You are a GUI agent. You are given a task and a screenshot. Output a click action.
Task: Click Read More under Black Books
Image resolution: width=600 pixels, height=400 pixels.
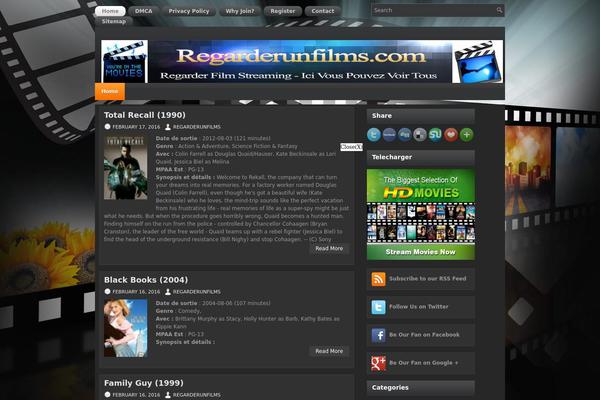(x=329, y=351)
